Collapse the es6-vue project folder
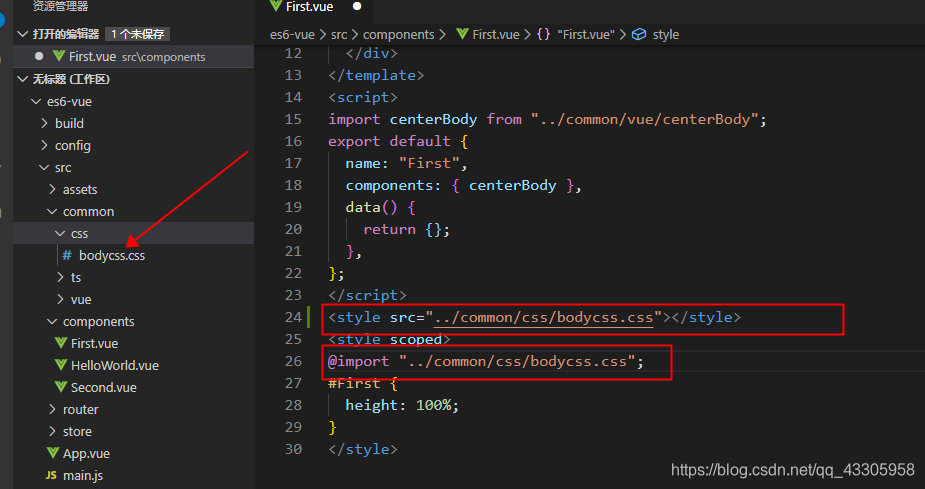Image resolution: width=925 pixels, height=489 pixels. click(x=36, y=101)
